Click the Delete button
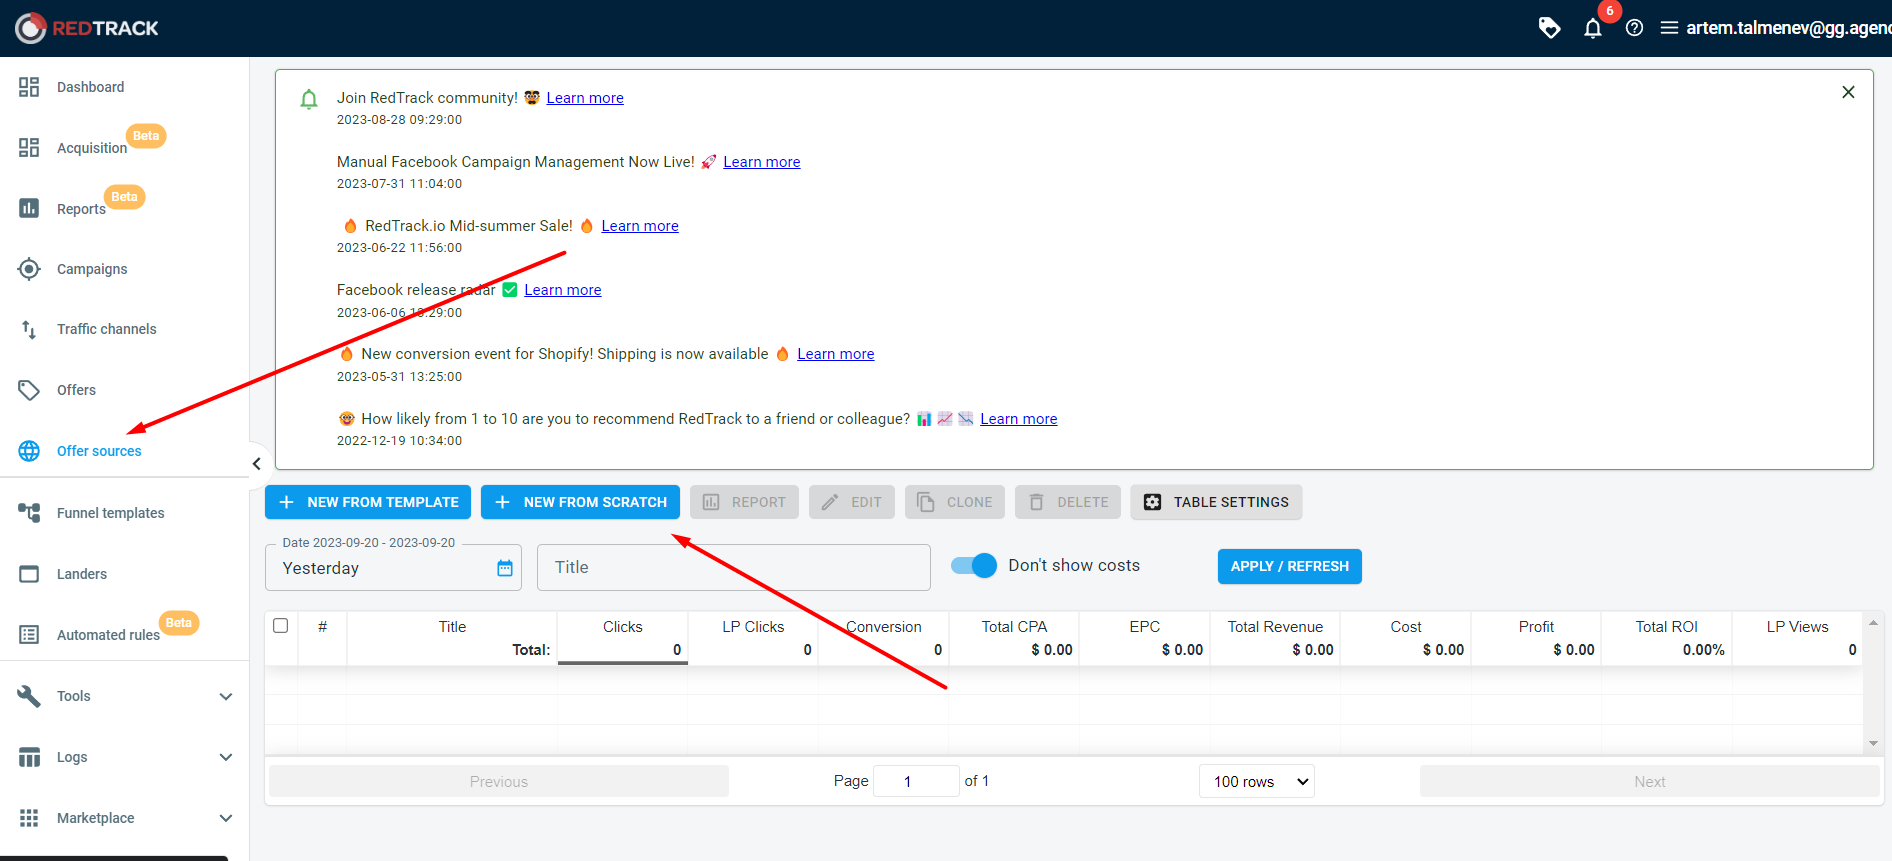This screenshot has width=1892, height=861. tap(1068, 502)
